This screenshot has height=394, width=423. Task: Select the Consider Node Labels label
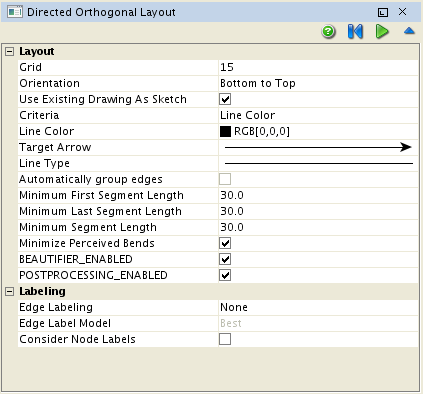[78, 339]
